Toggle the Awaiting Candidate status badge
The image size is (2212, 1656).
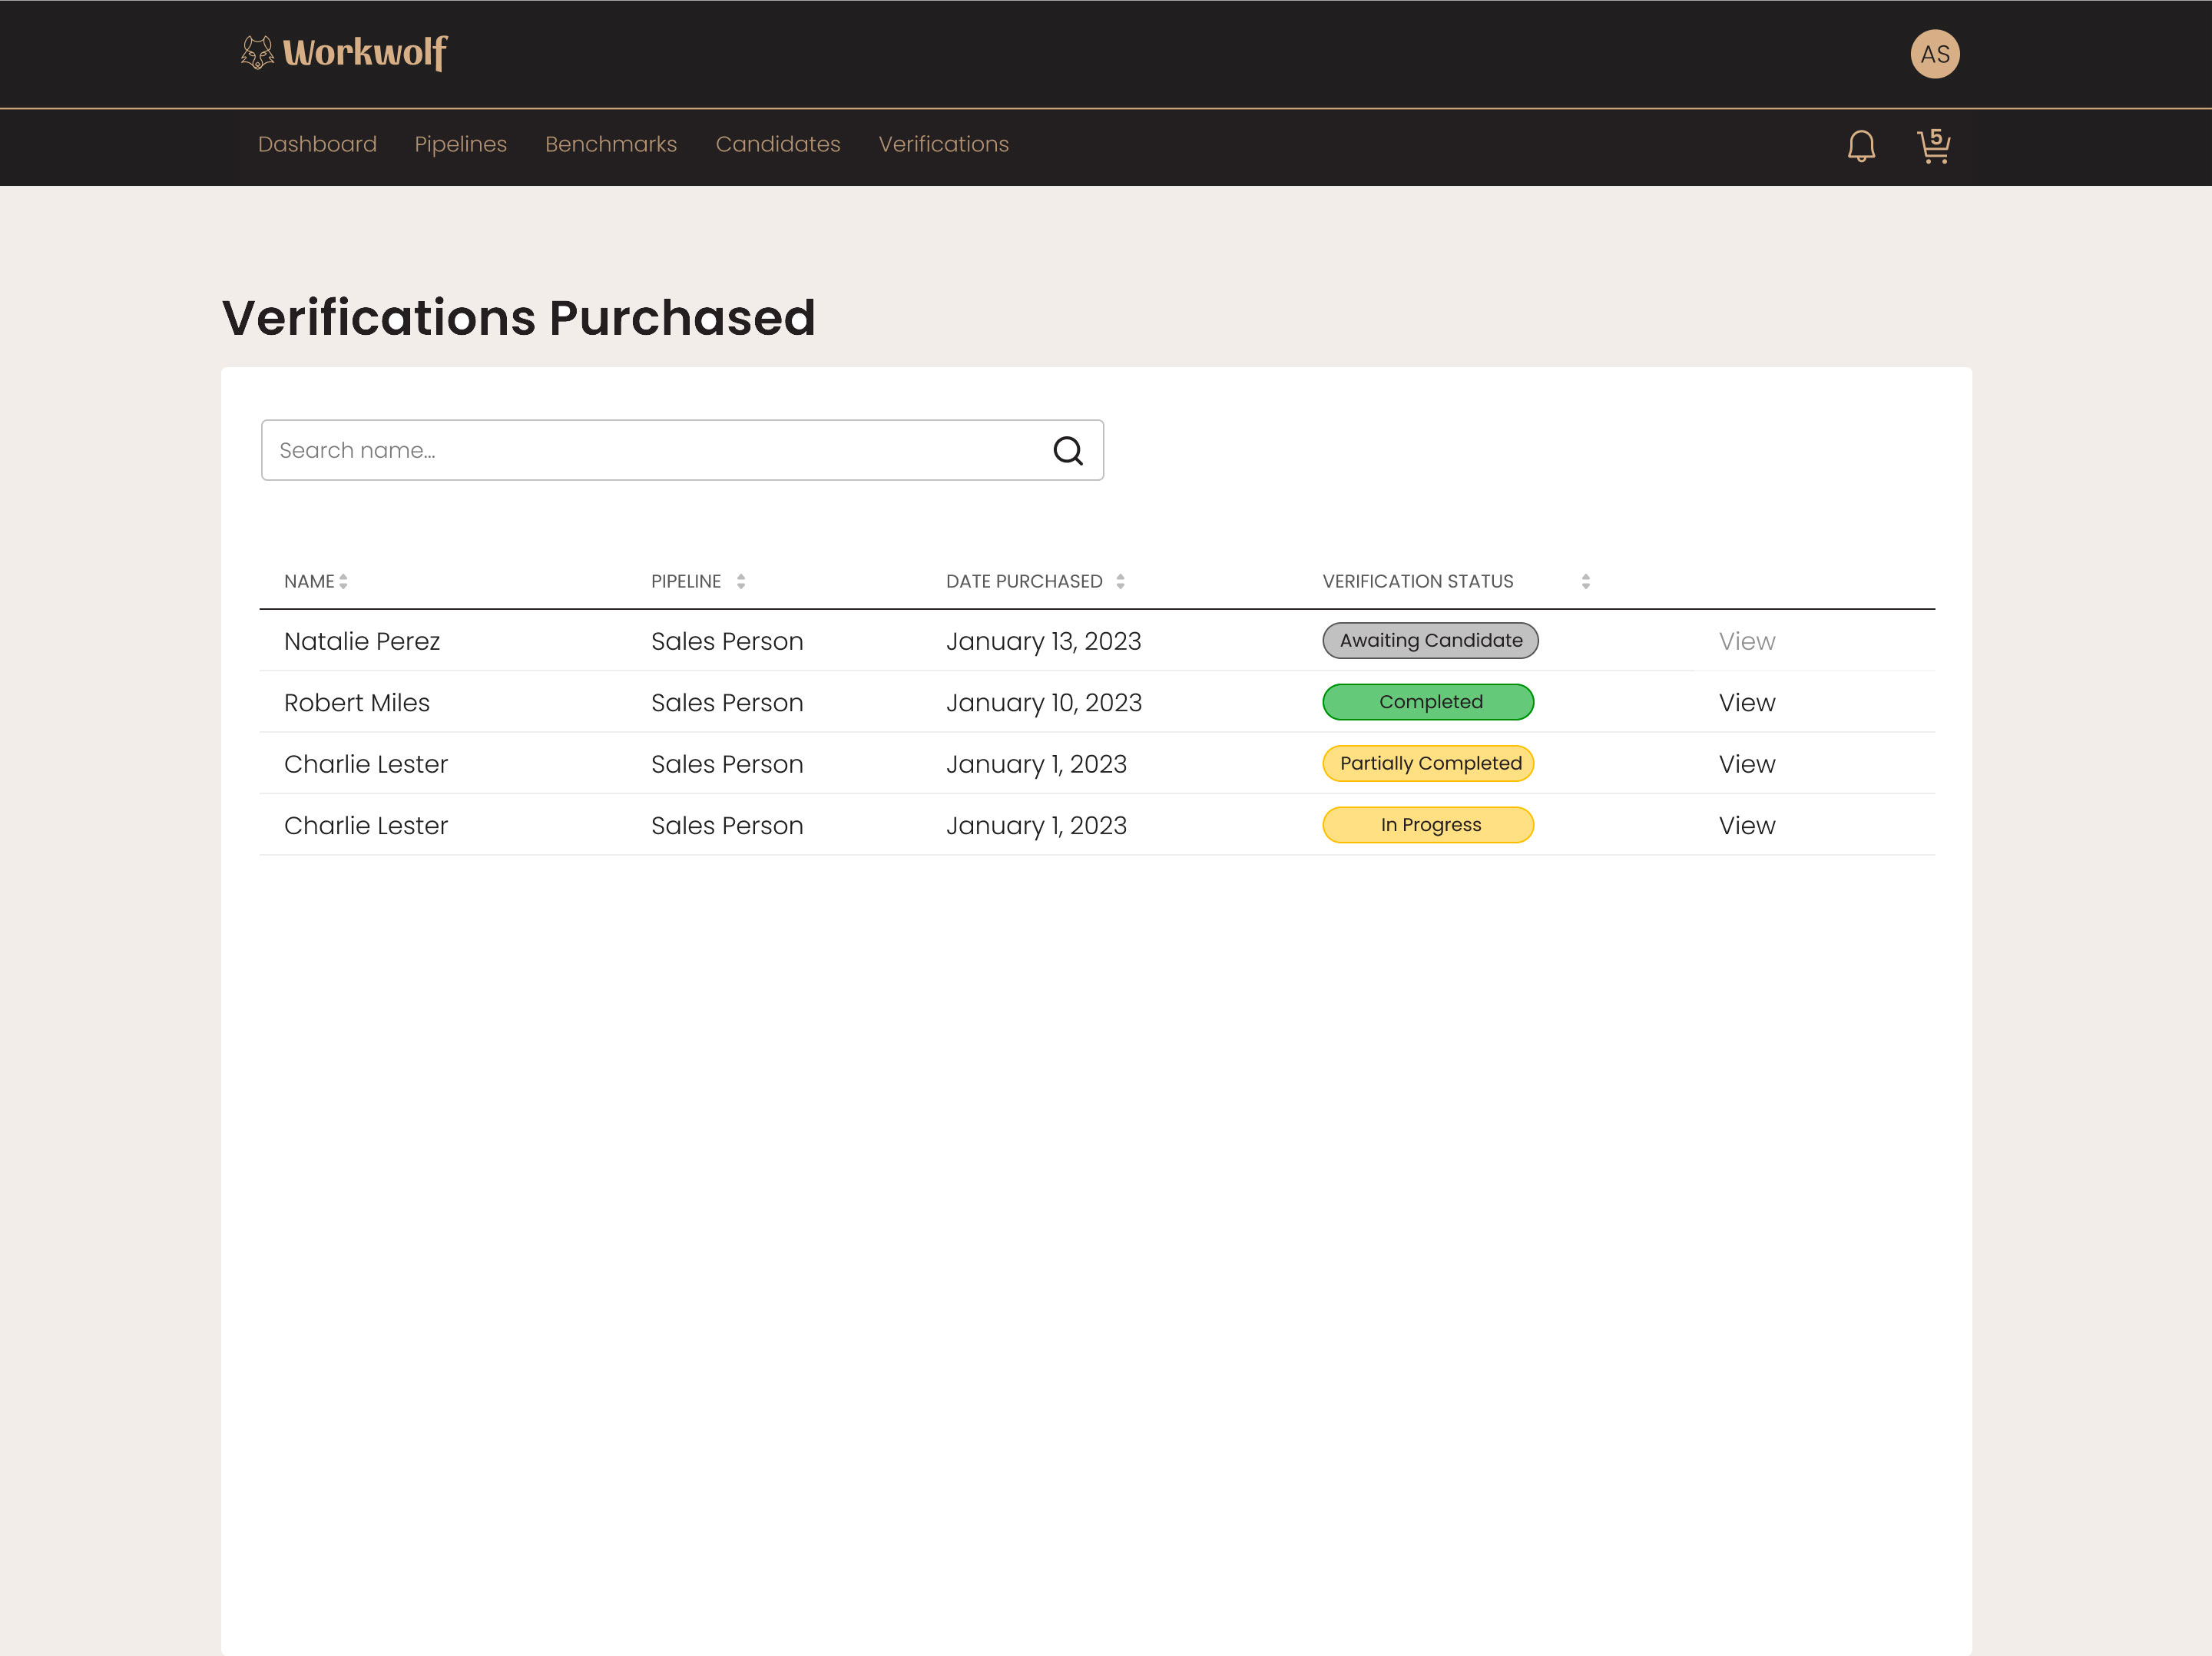(1430, 640)
